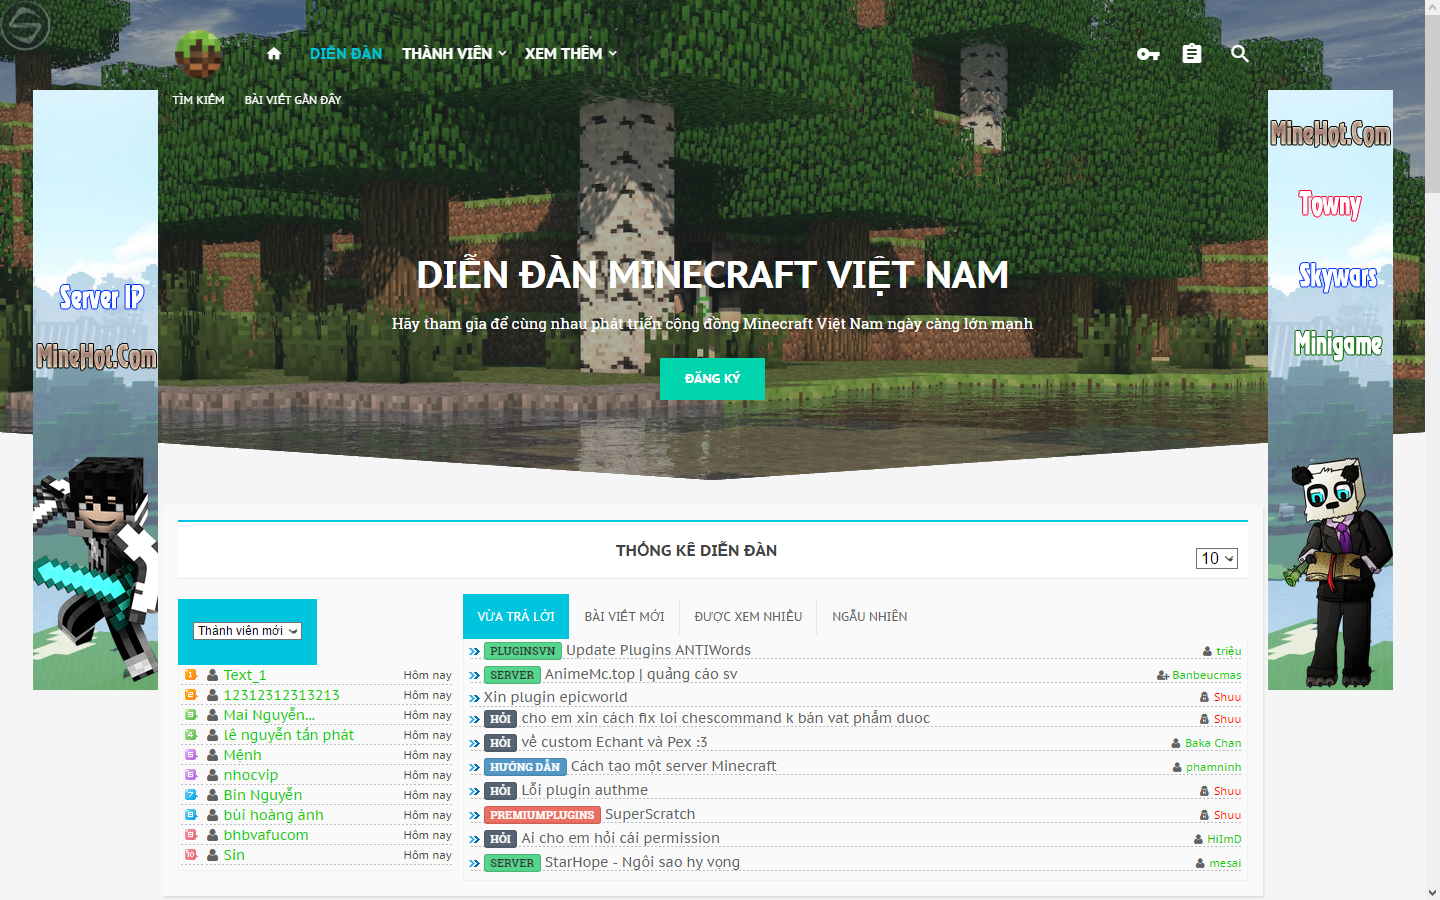Click the PLUGINSVN tag
This screenshot has width=1440, height=900.
[x=523, y=651]
